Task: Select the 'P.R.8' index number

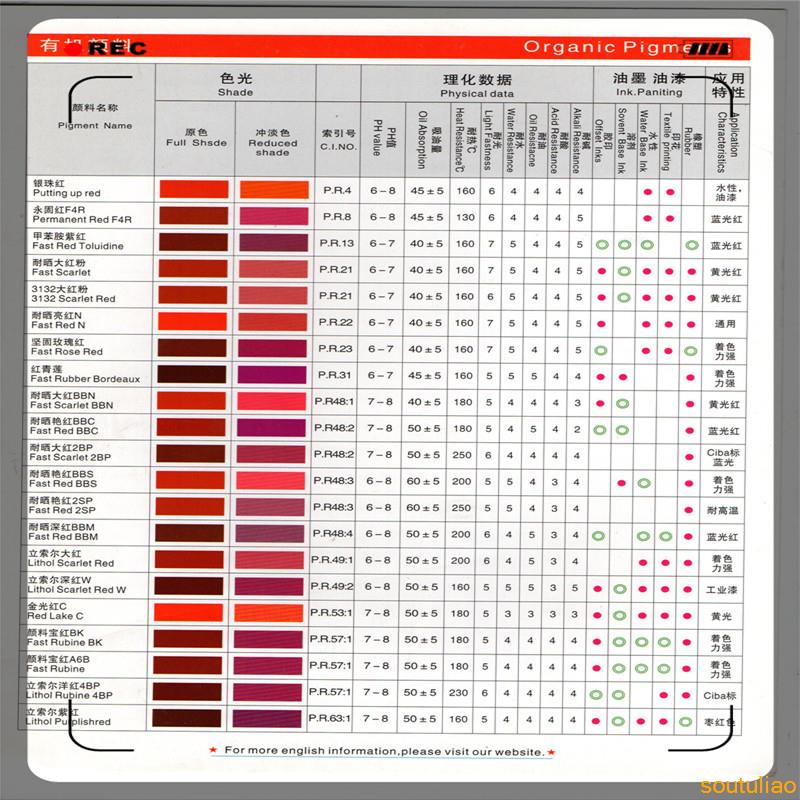Action: pyautogui.click(x=337, y=216)
